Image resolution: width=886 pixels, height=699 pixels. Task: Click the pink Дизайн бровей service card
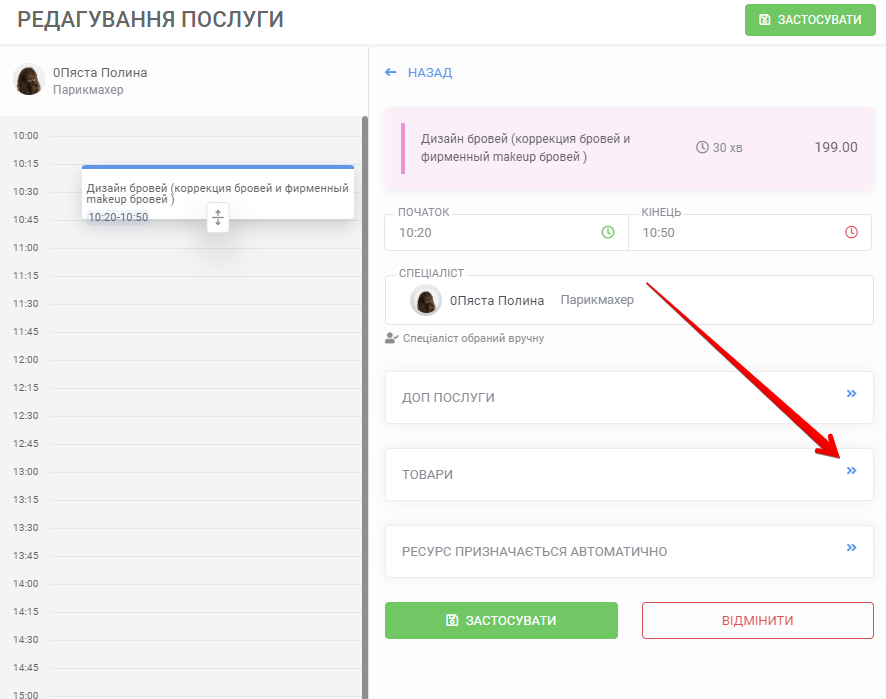629,148
